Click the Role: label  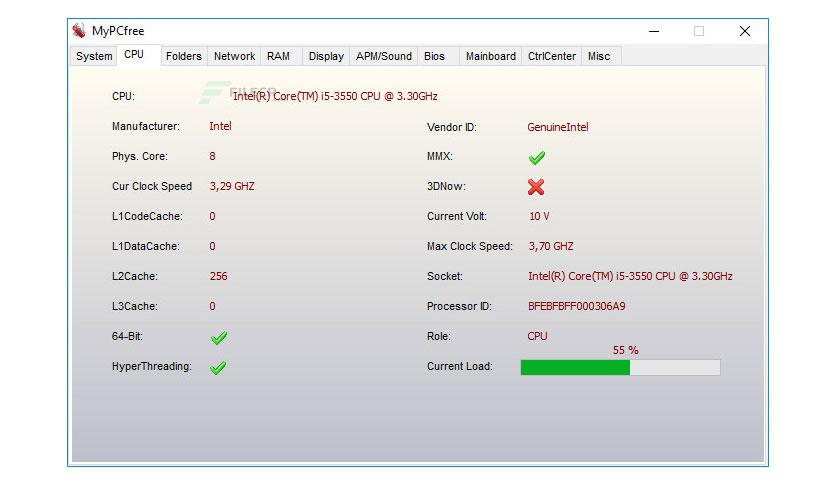point(438,336)
